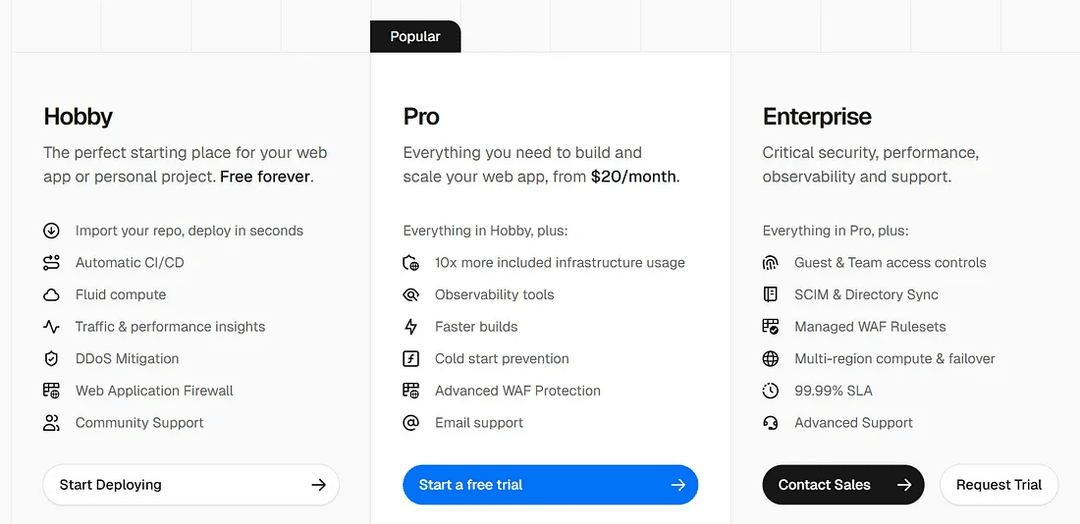Click the DDoS Mitigation shield icon
The width and height of the screenshot is (1080, 524).
point(51,359)
